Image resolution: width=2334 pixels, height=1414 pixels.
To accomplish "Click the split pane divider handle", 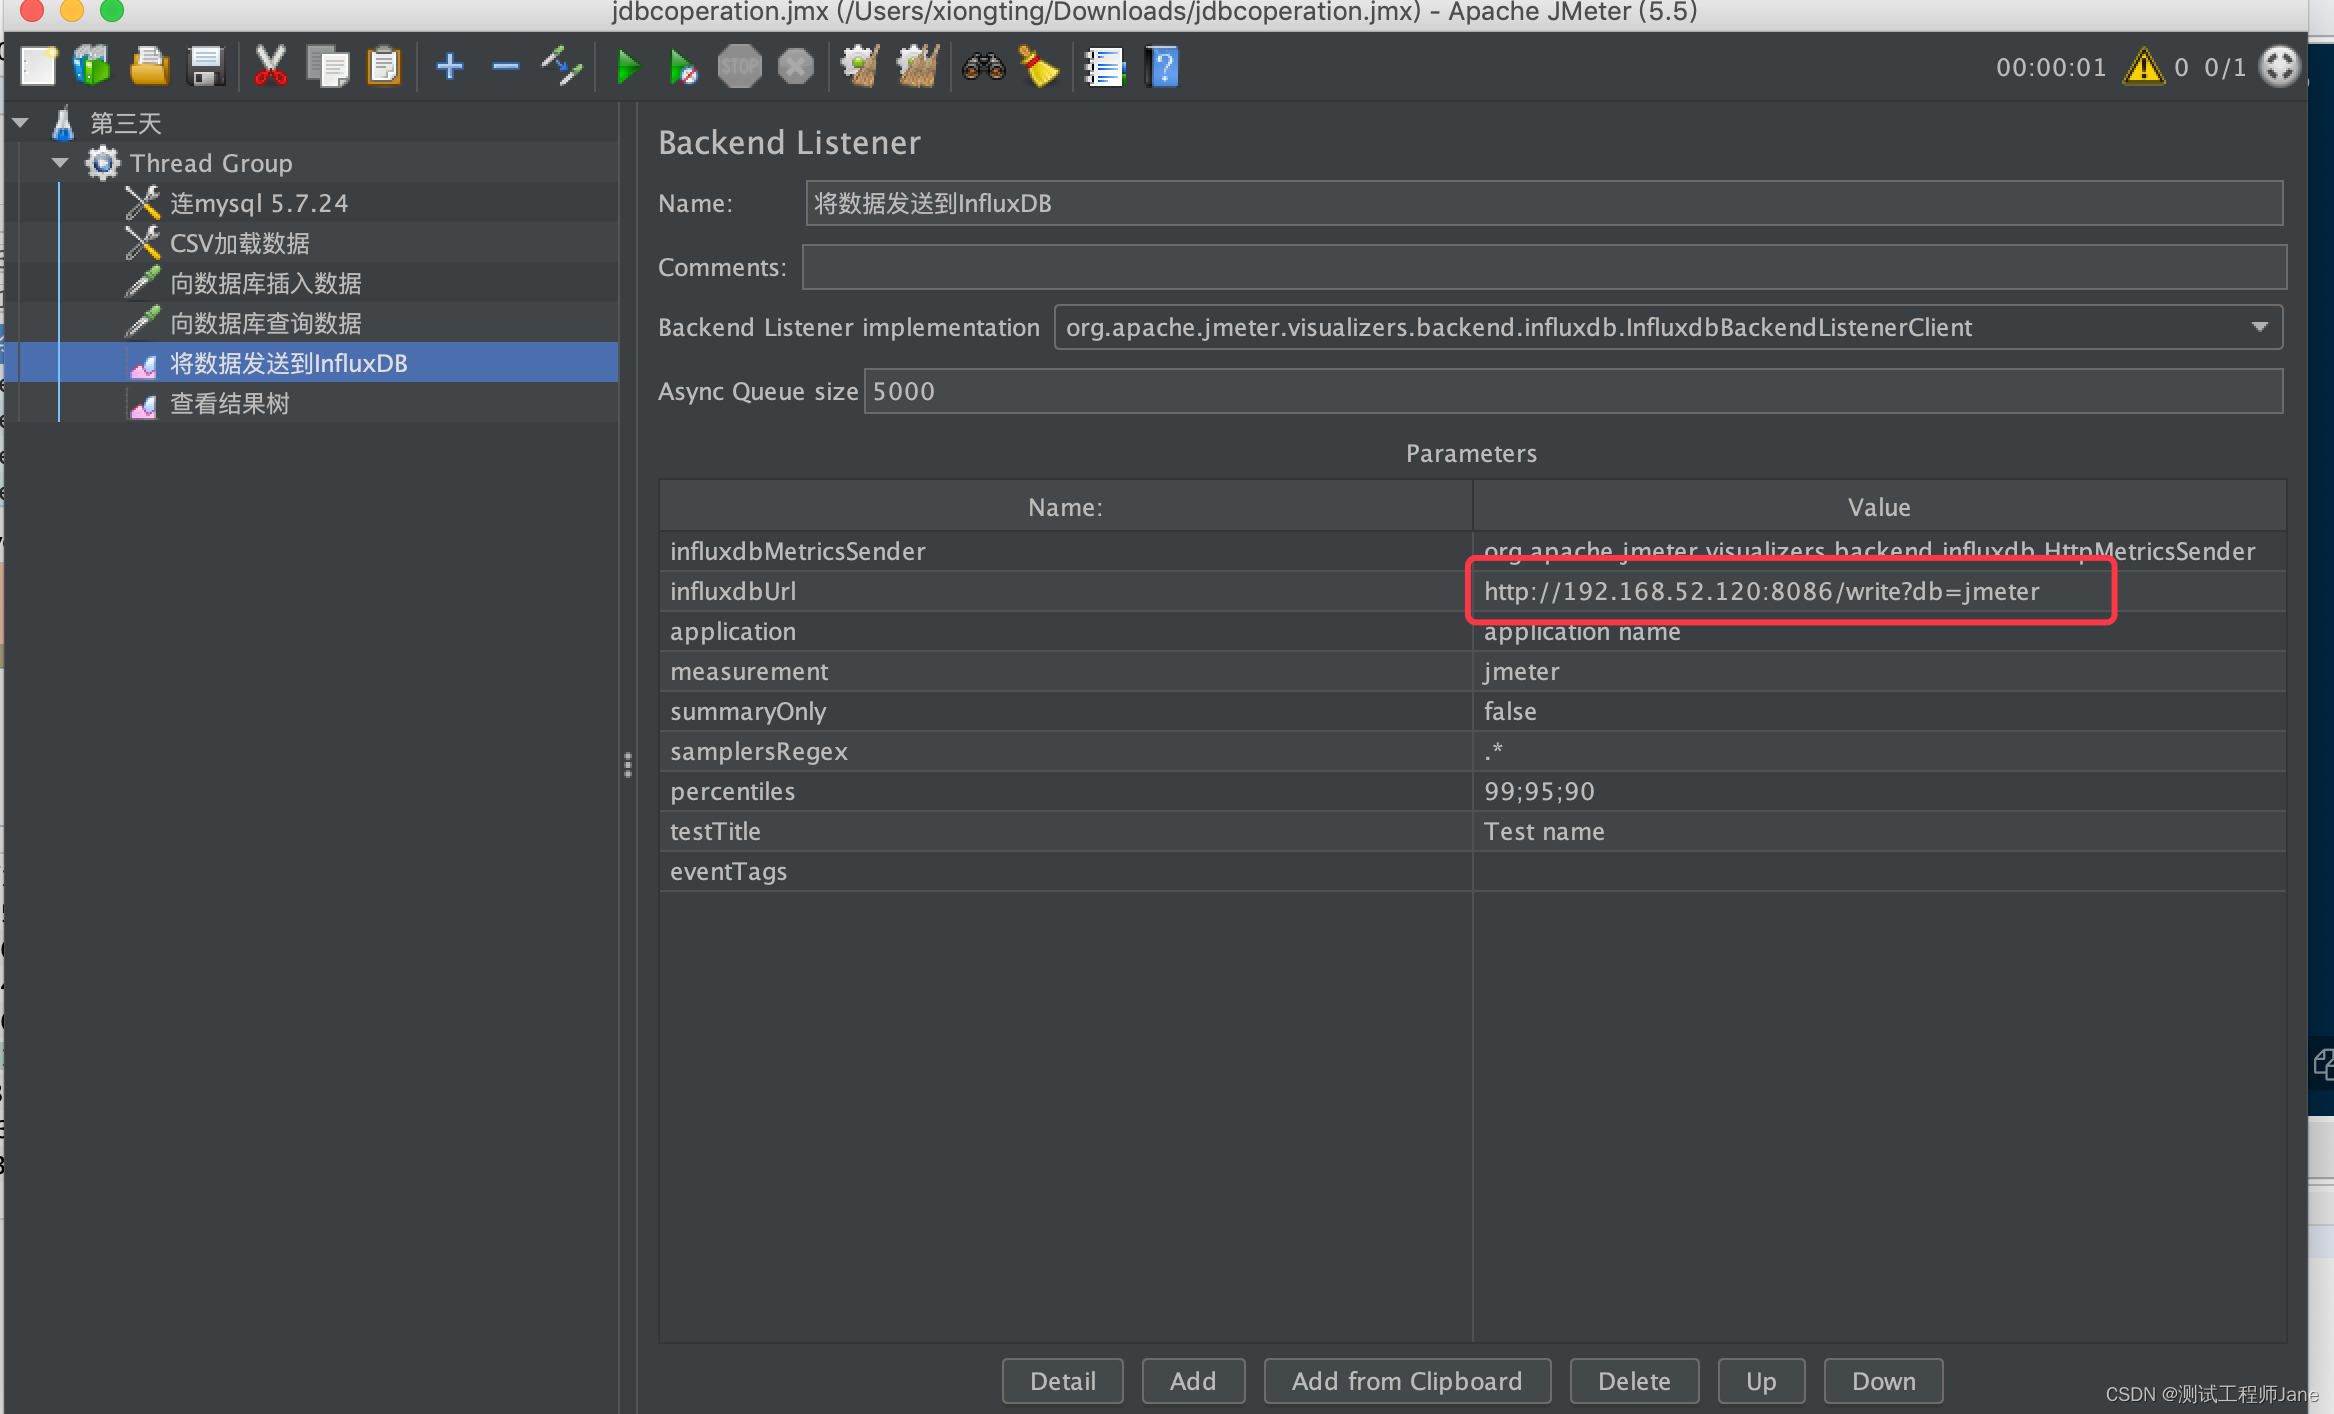I will (x=628, y=765).
